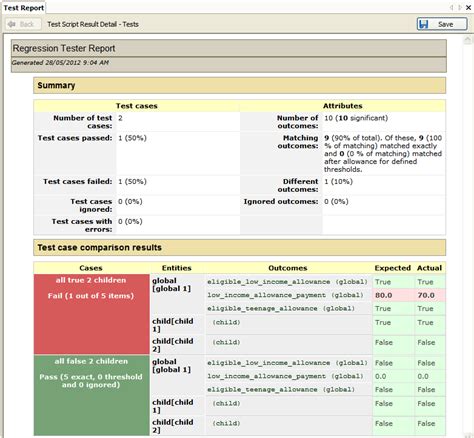Select the Test Report tab
The height and width of the screenshot is (438, 474).
tap(23, 8)
